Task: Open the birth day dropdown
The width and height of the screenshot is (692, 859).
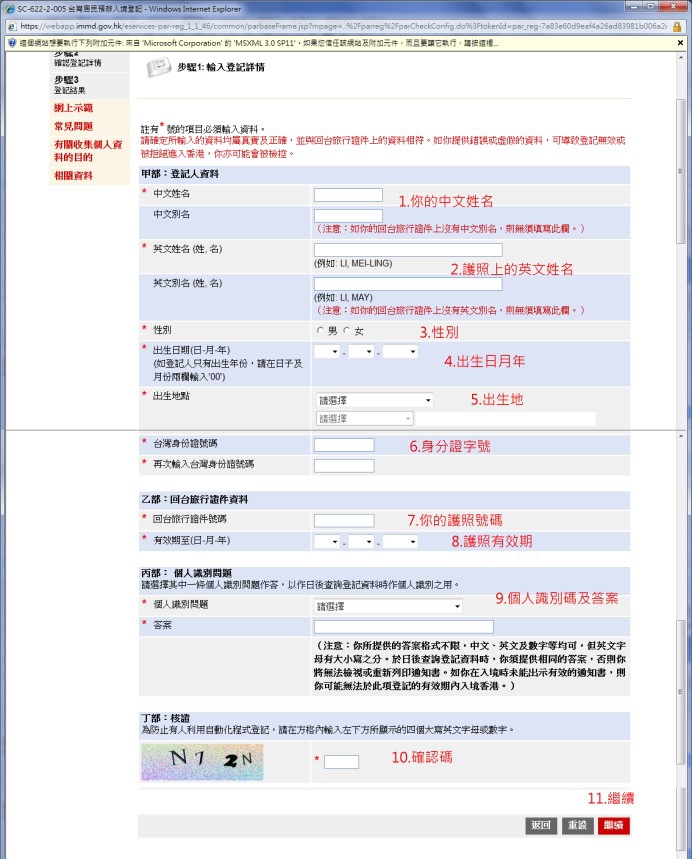Action: click(x=328, y=351)
